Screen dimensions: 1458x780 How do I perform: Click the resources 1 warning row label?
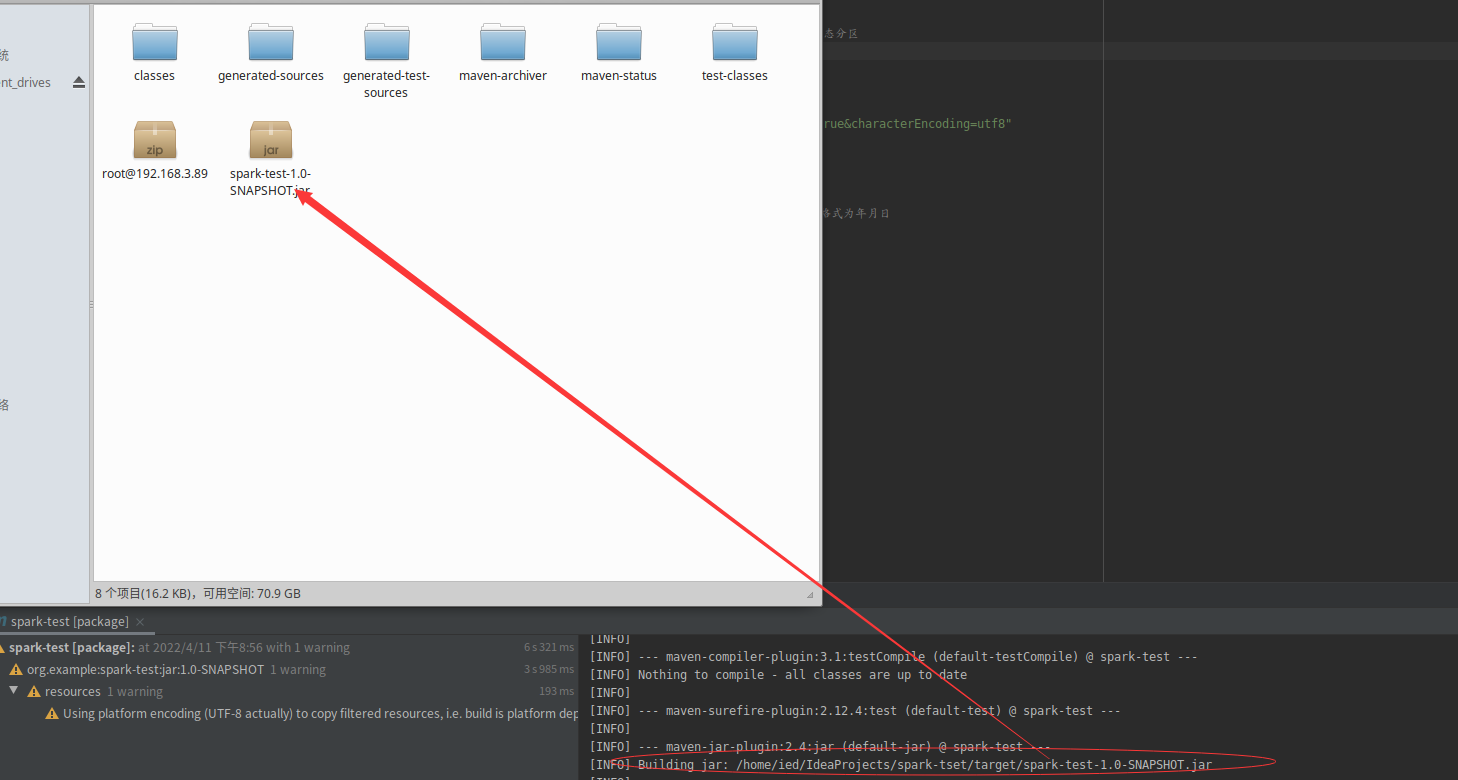click(x=104, y=692)
